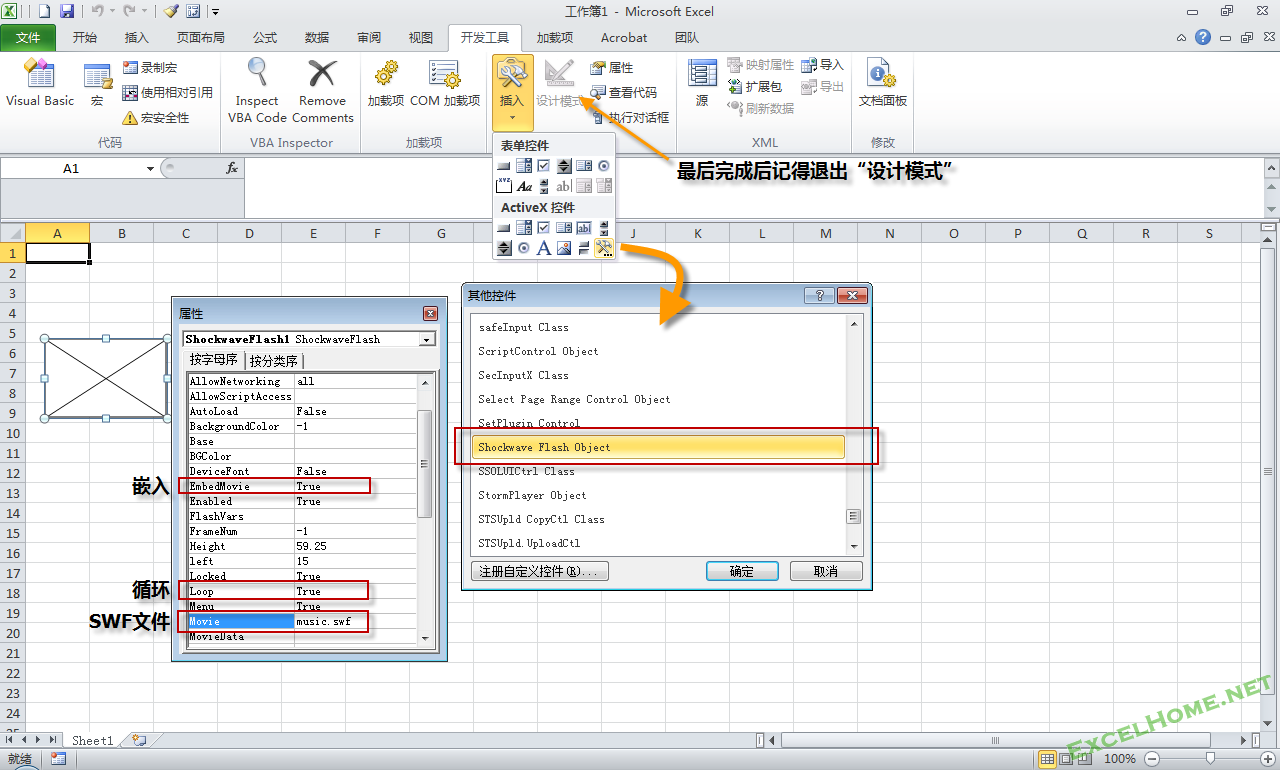Image resolution: width=1280 pixels, height=770 pixels.
Task: Adjust the zoom slider in status bar
Action: coord(1210,759)
